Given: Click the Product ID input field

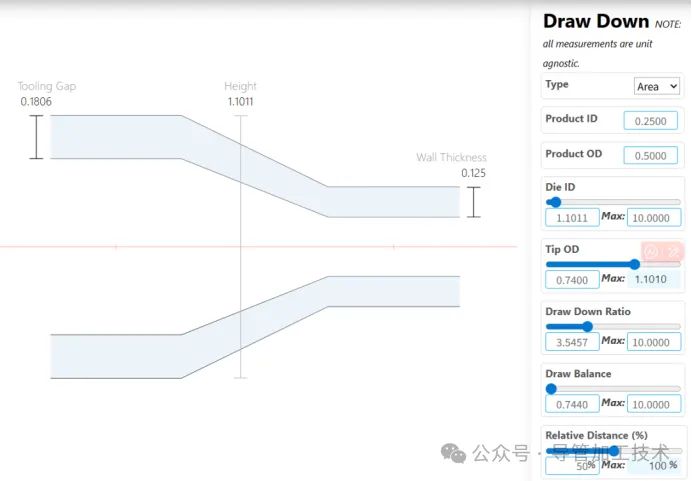Looking at the screenshot, I should tap(650, 121).
